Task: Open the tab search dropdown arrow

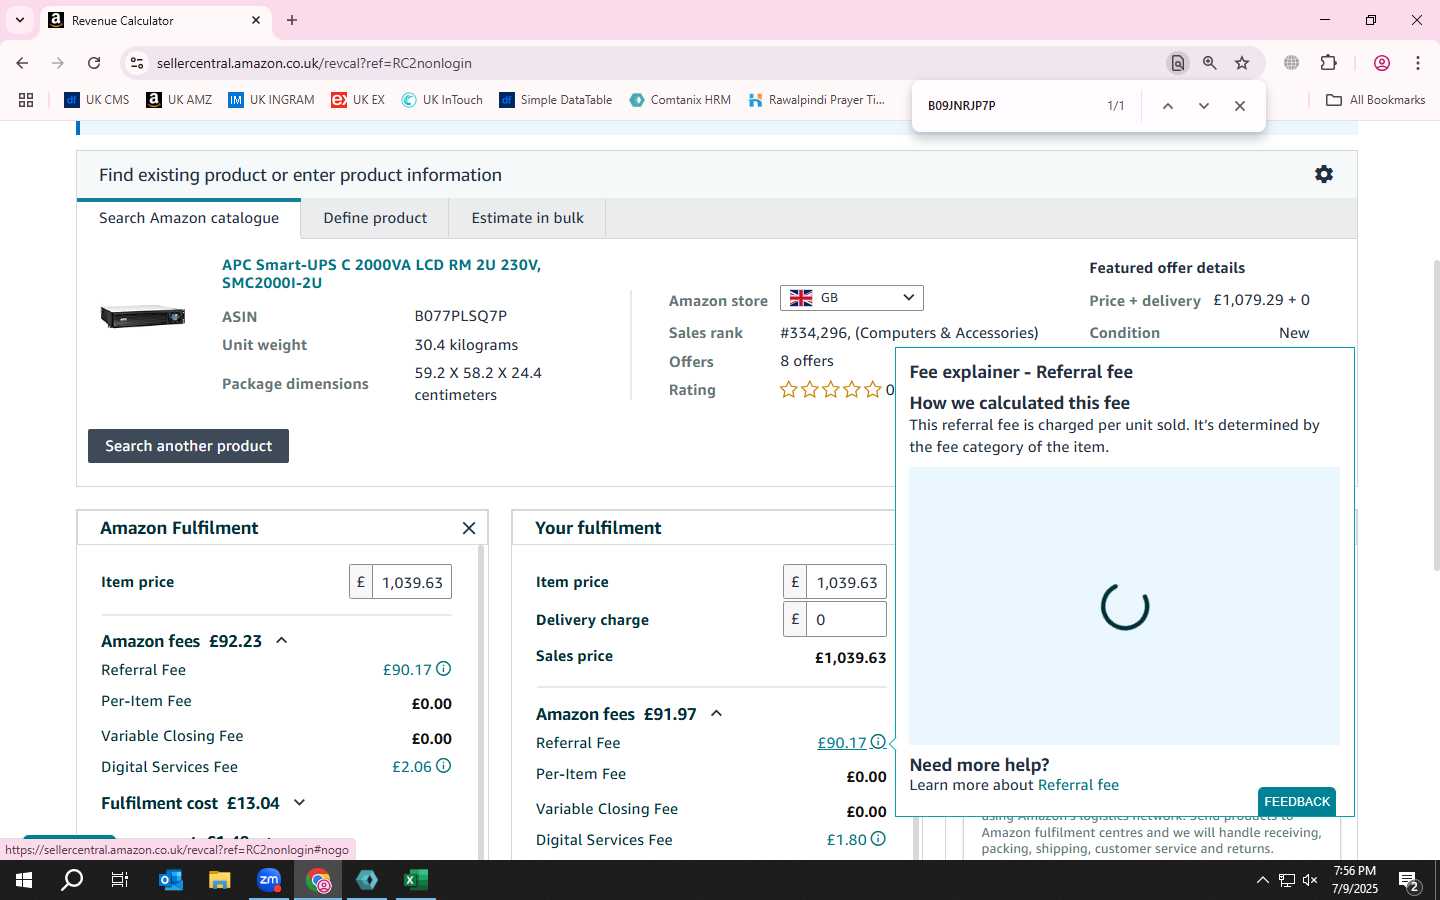Action: (x=19, y=20)
